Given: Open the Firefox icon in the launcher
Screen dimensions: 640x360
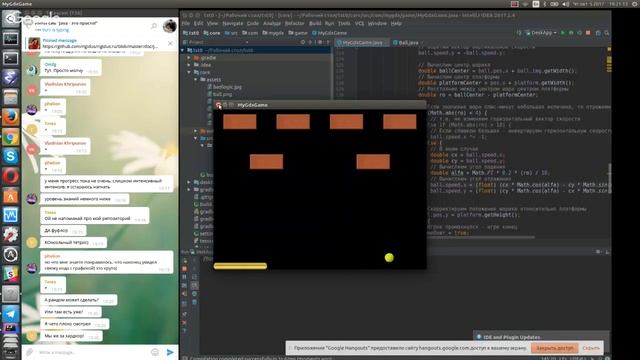Looking at the screenshot, I should (x=11, y=117).
